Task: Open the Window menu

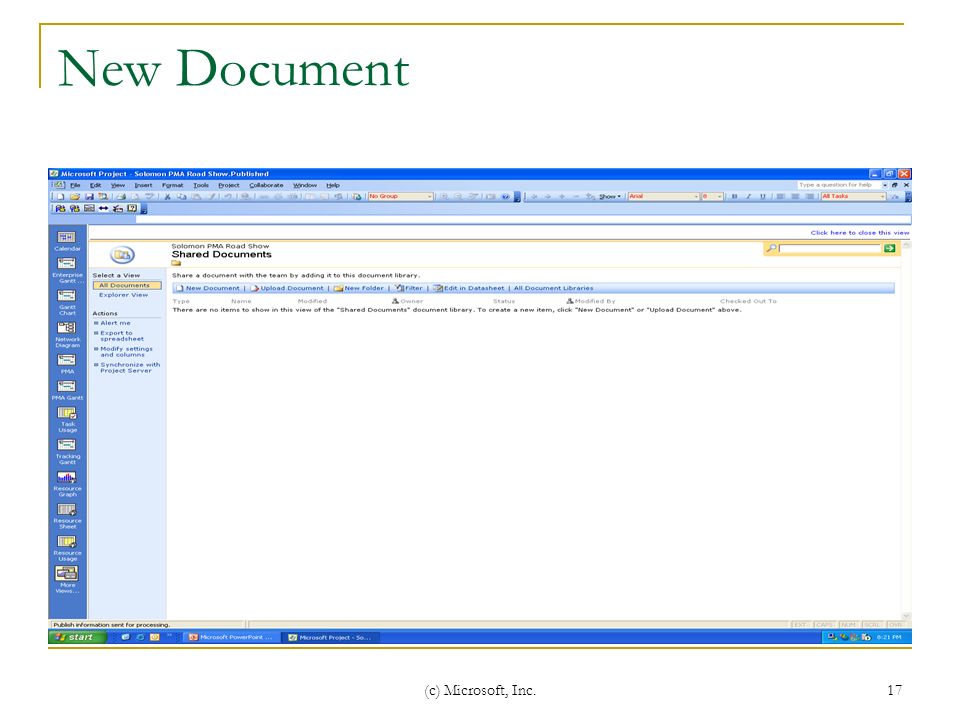Action: [304, 185]
